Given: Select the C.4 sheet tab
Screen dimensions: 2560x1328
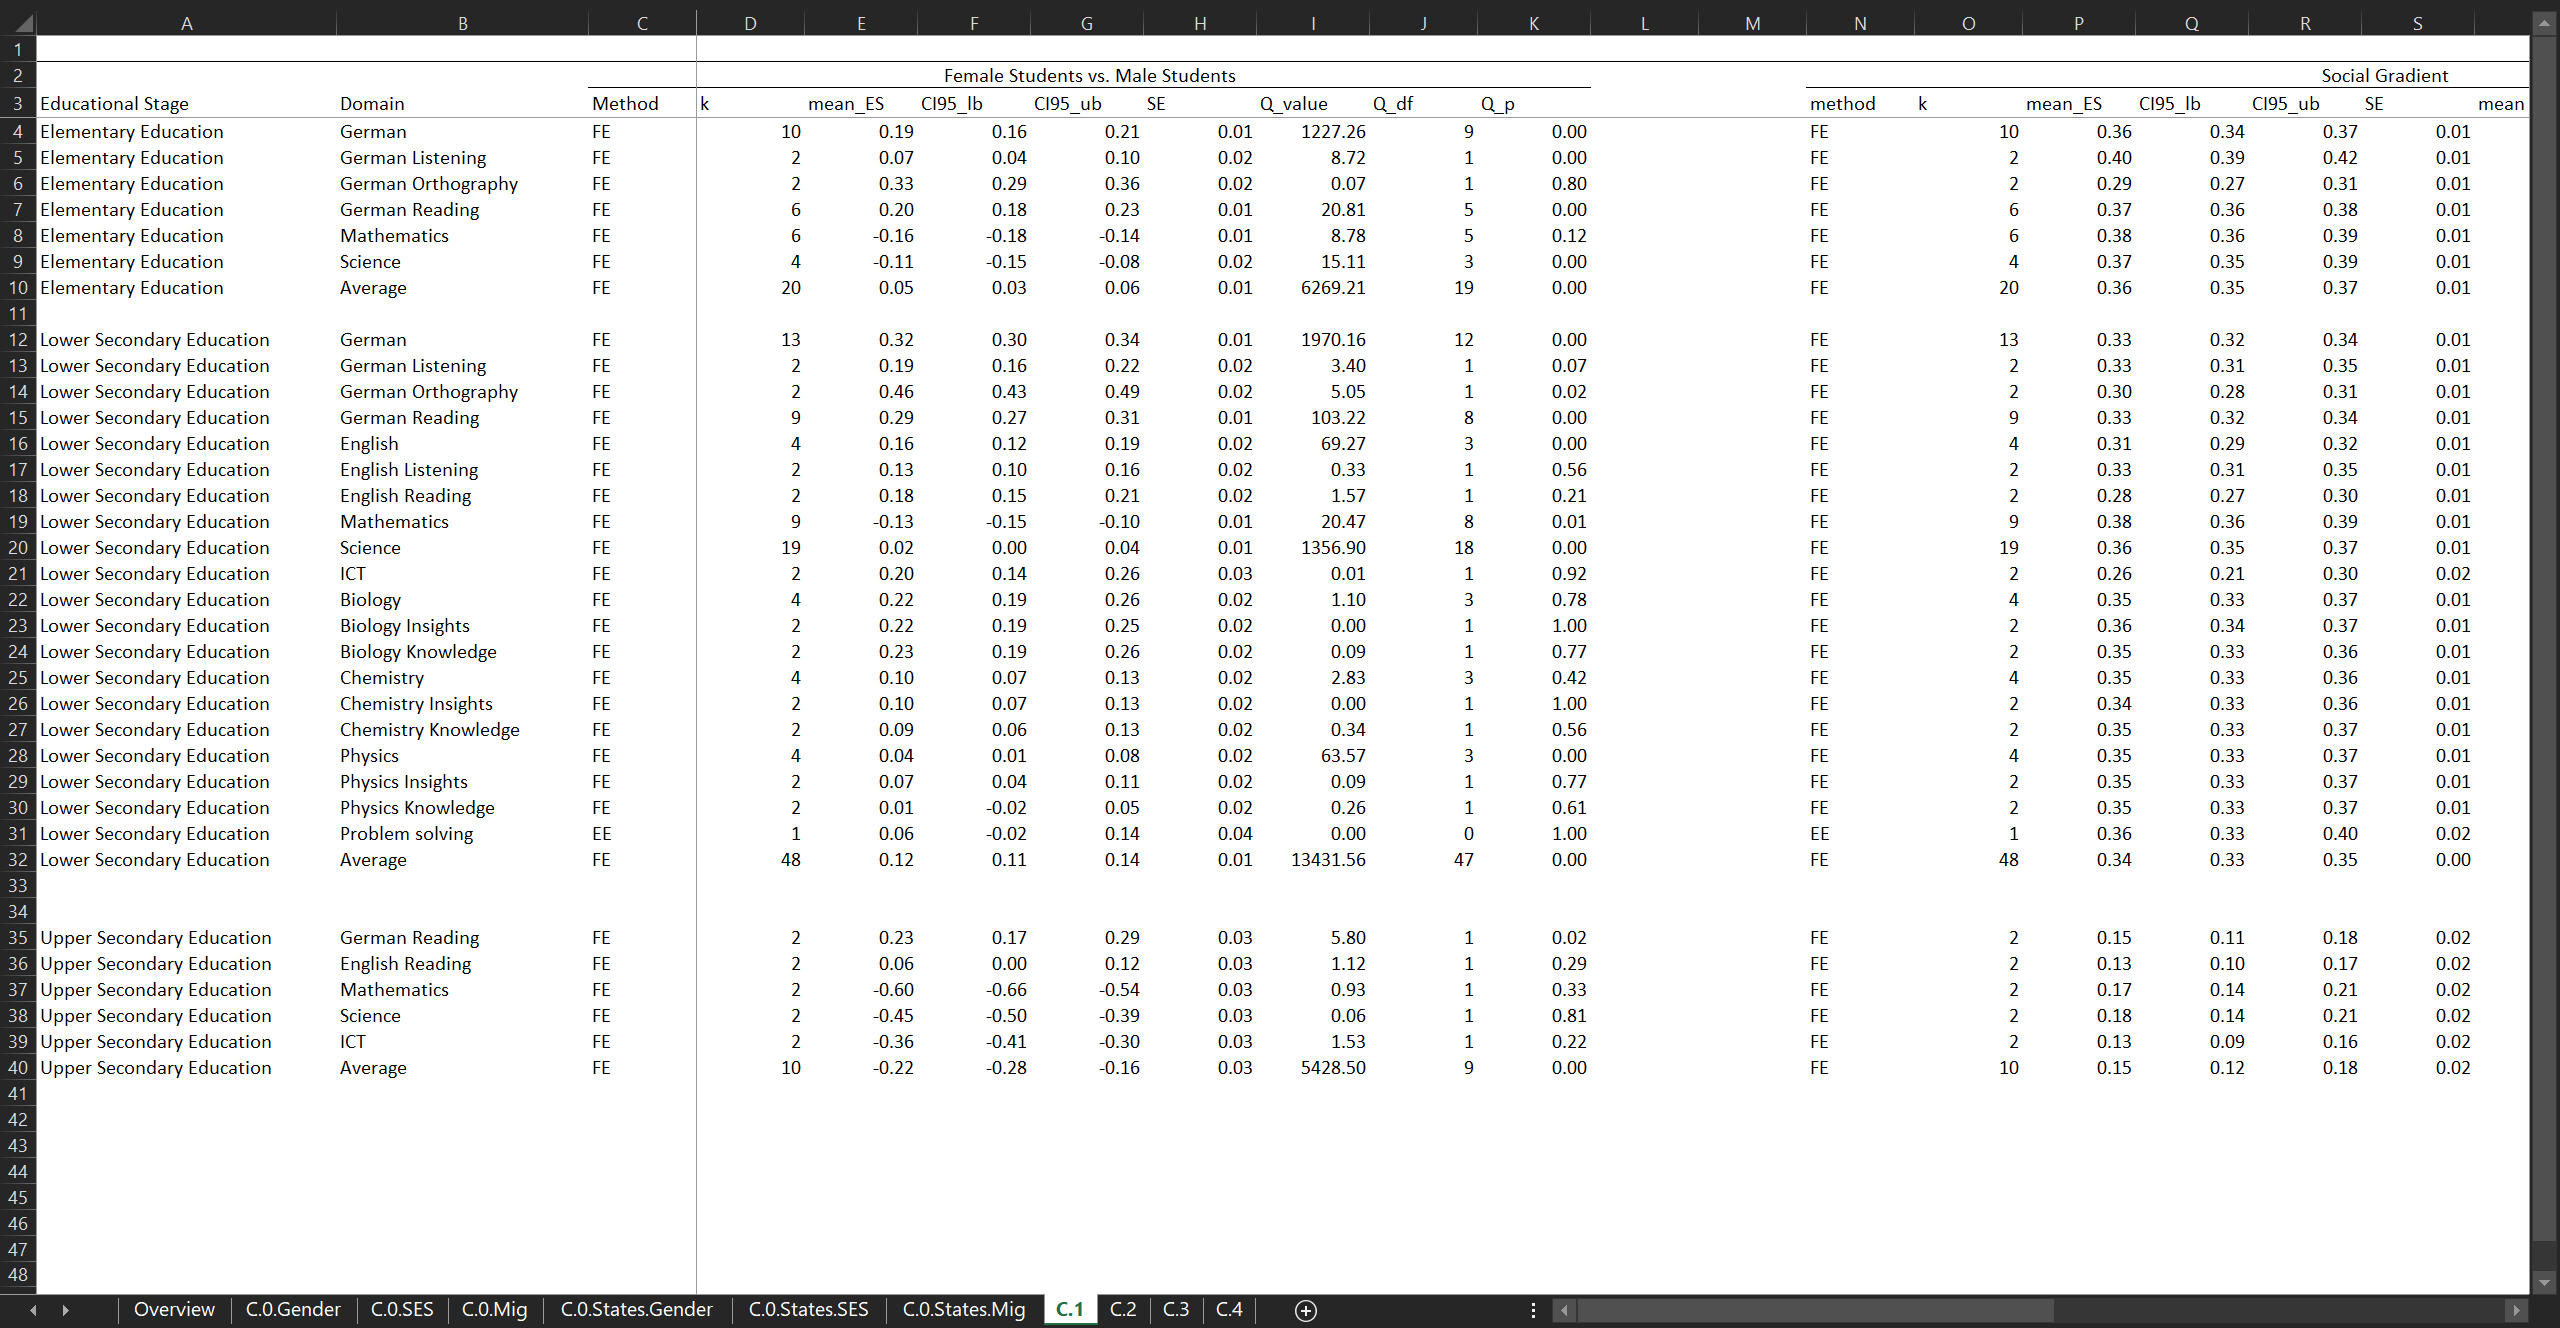Looking at the screenshot, I should [x=1229, y=1310].
